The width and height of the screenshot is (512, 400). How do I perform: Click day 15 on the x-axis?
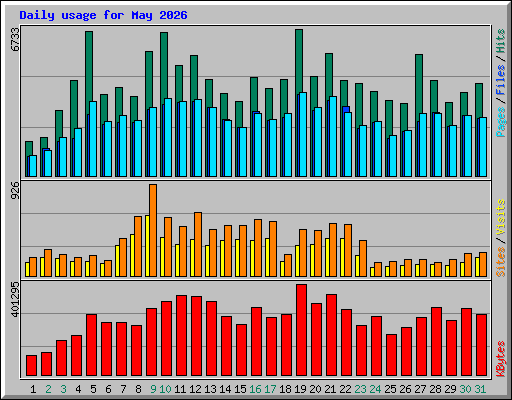click(240, 389)
